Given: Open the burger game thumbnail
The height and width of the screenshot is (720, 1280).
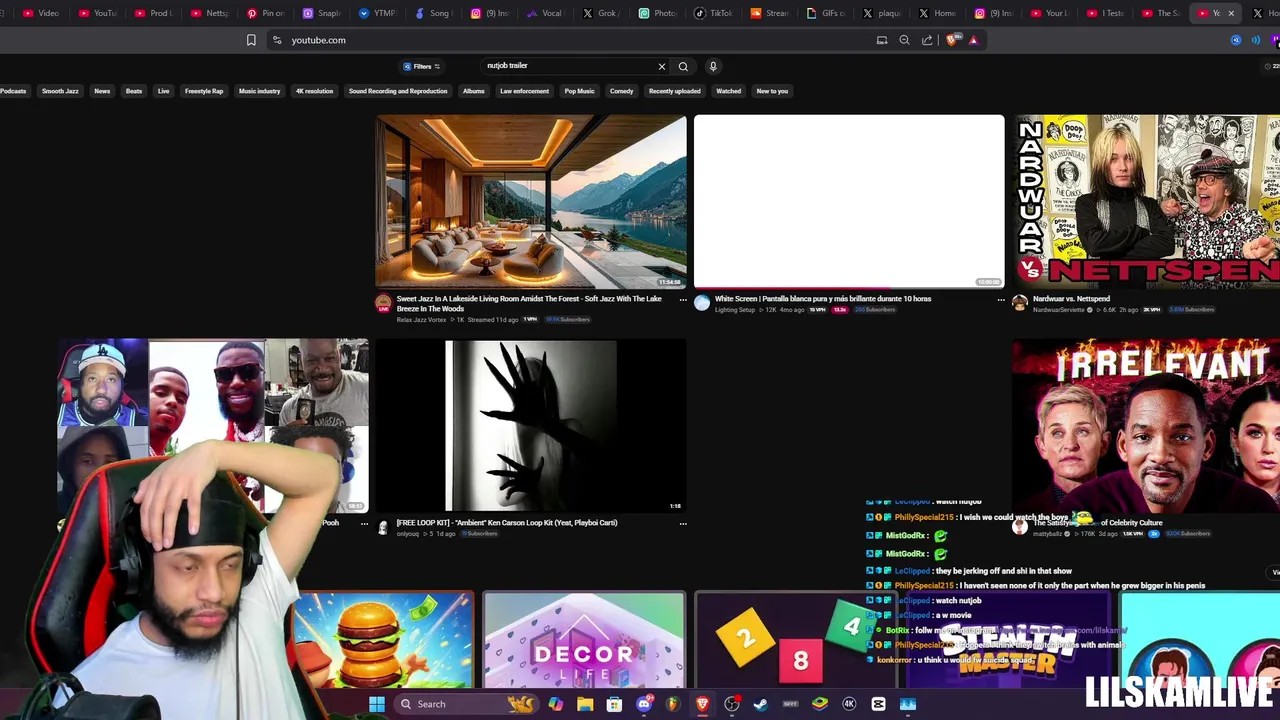Looking at the screenshot, I should point(384,640).
